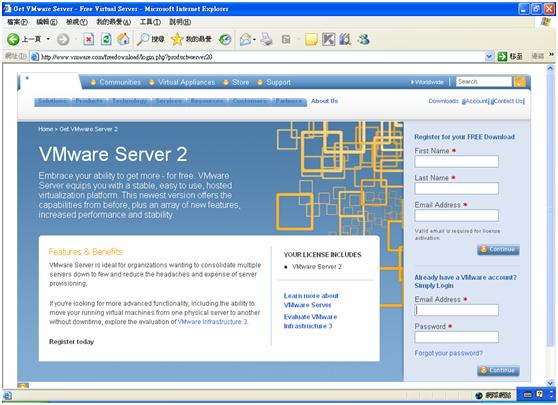Open Learn more about VMware Server link

(311, 300)
